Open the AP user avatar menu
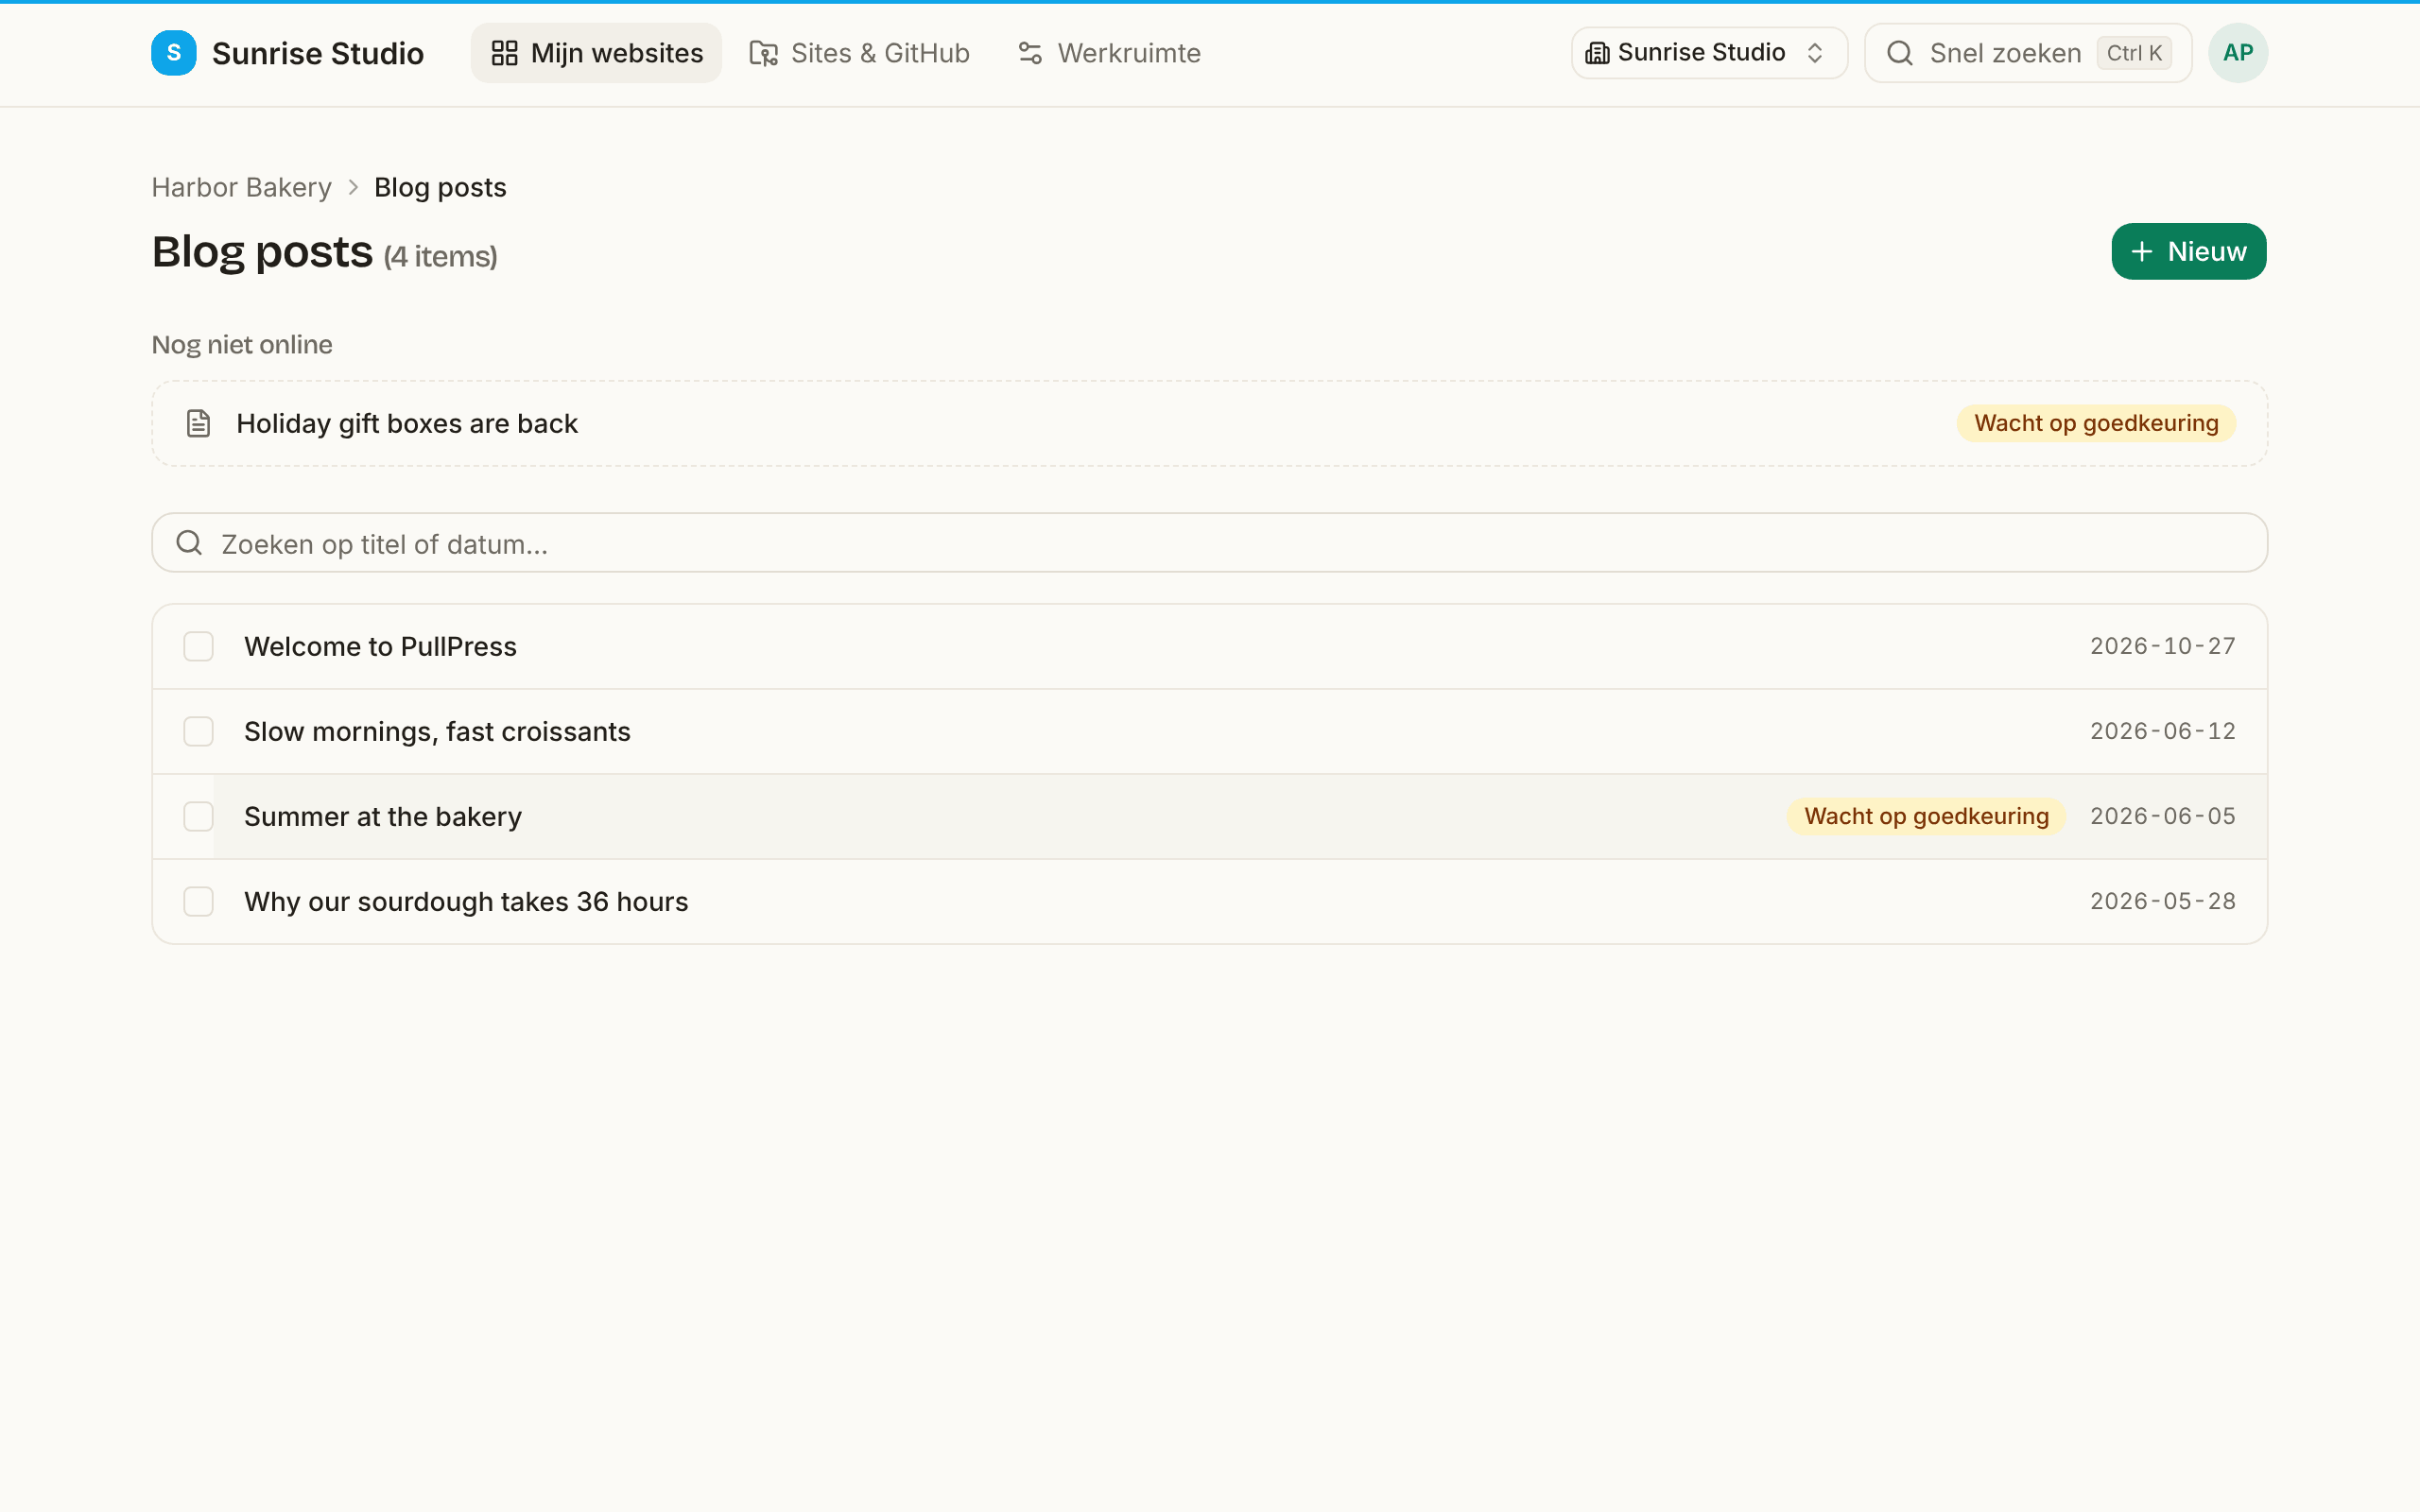Screen dimensions: 2420x1512 click(x=2237, y=53)
